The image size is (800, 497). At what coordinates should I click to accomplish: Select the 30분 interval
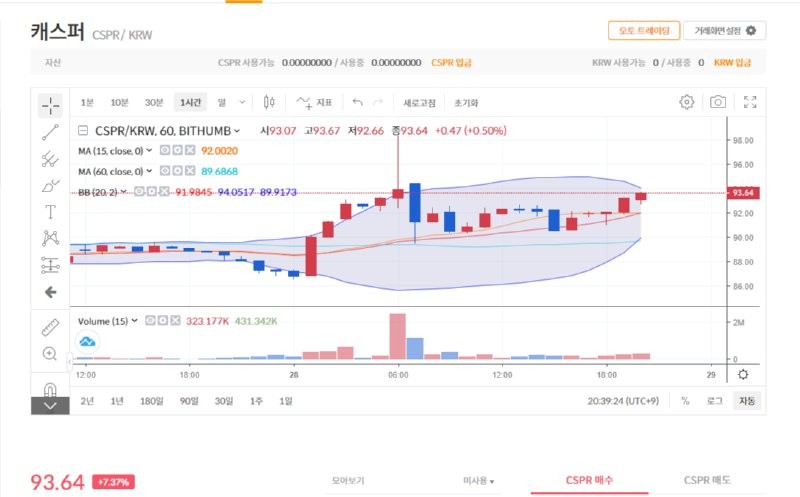[154, 103]
